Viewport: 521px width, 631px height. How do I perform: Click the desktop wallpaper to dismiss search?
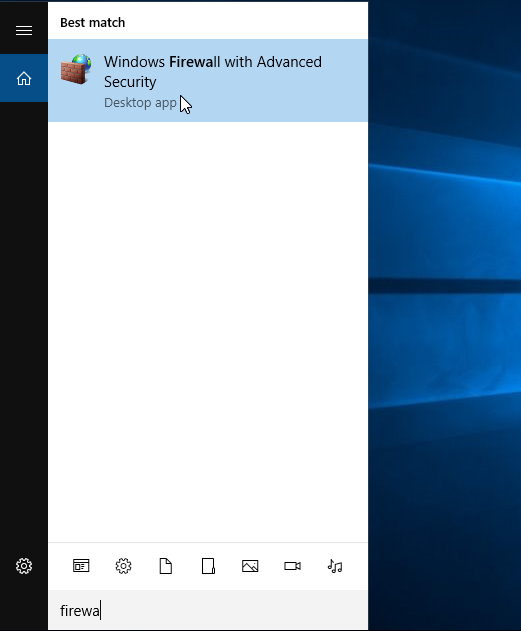(x=445, y=314)
